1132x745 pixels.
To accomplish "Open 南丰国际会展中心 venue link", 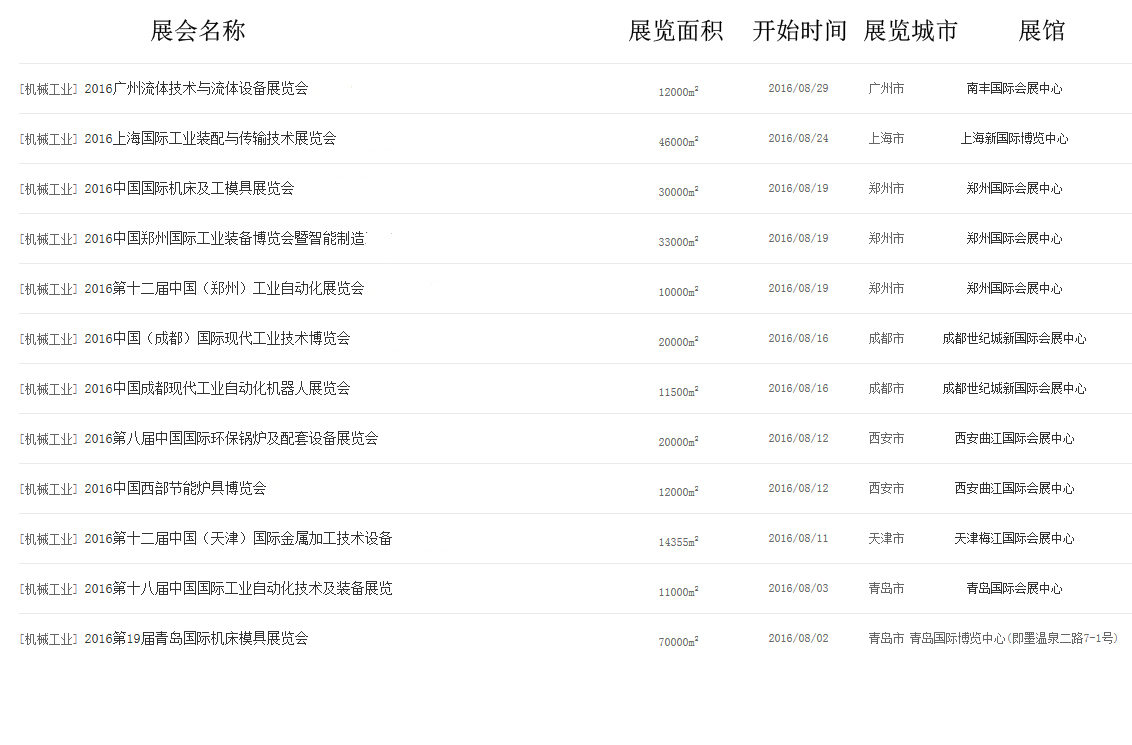I will point(1014,89).
